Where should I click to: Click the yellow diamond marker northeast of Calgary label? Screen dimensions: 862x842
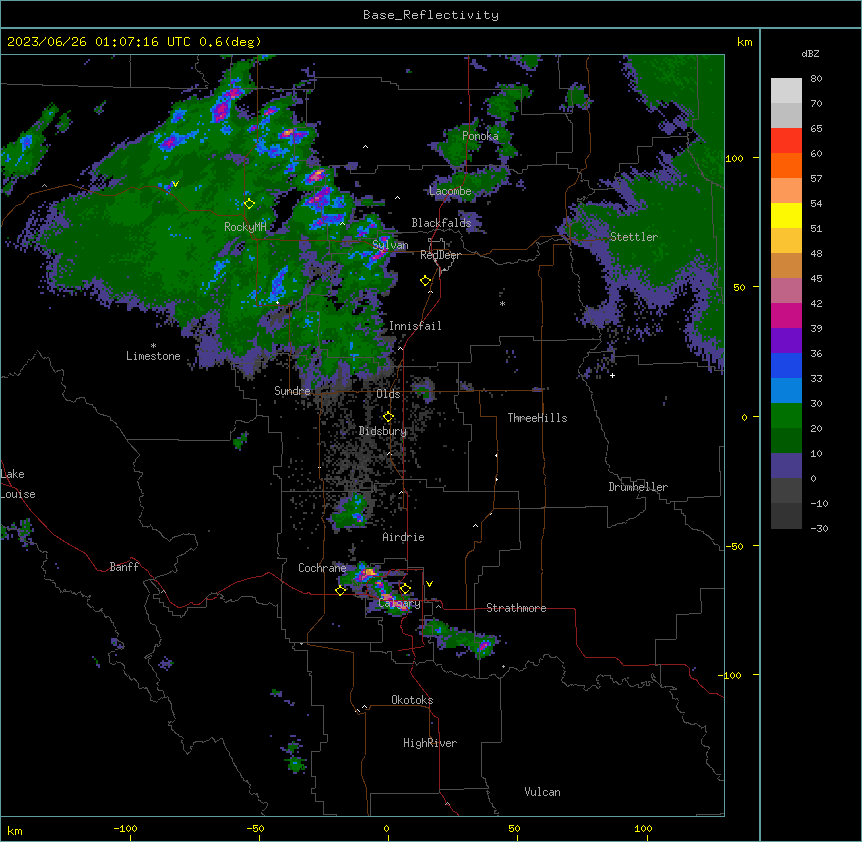tap(405, 589)
